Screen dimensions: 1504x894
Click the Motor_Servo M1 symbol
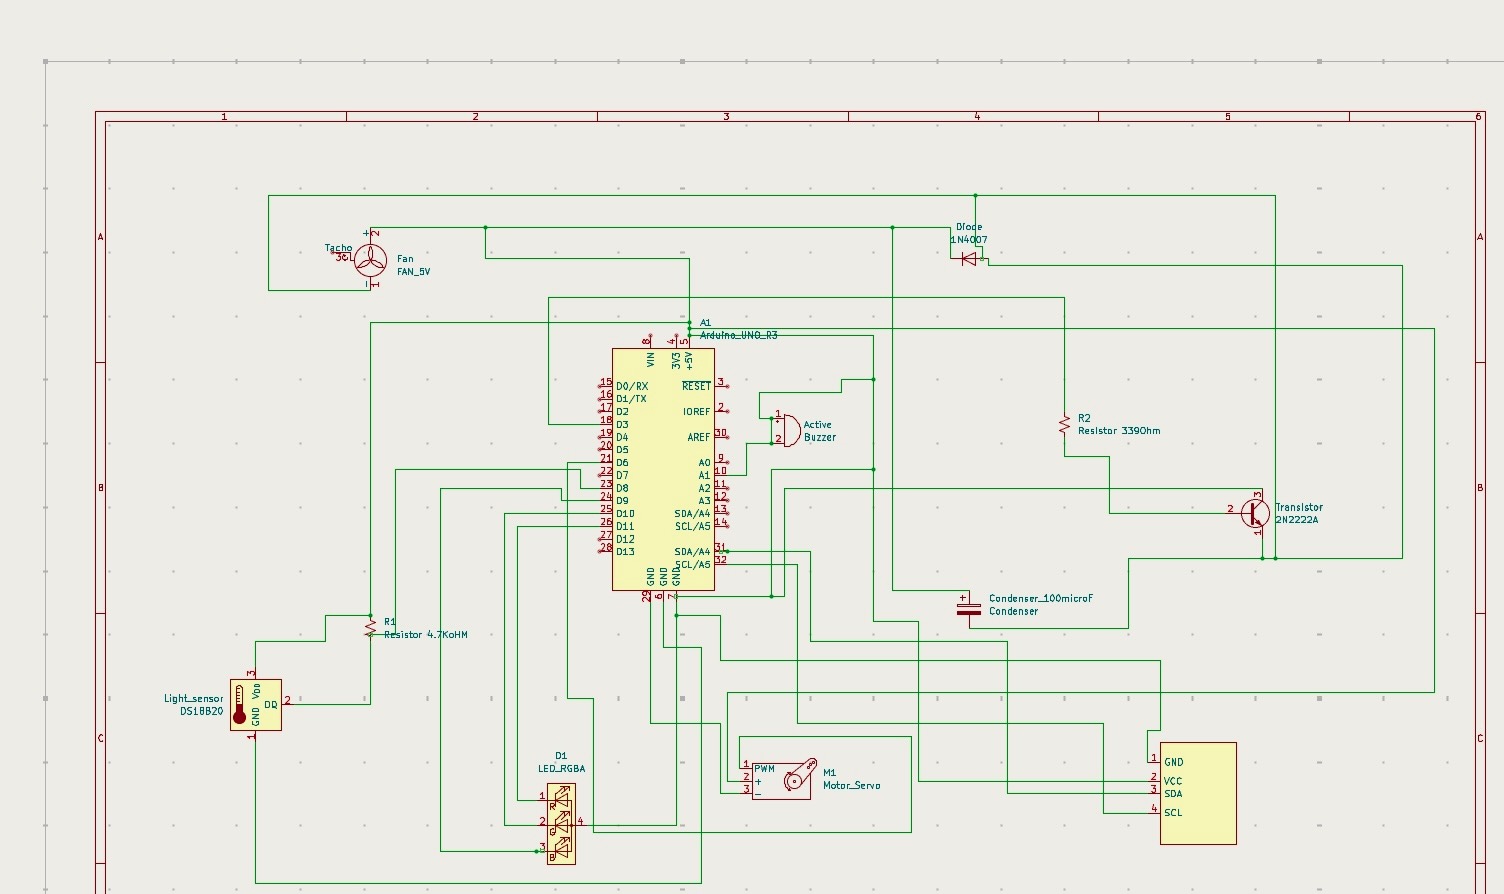pos(782,780)
